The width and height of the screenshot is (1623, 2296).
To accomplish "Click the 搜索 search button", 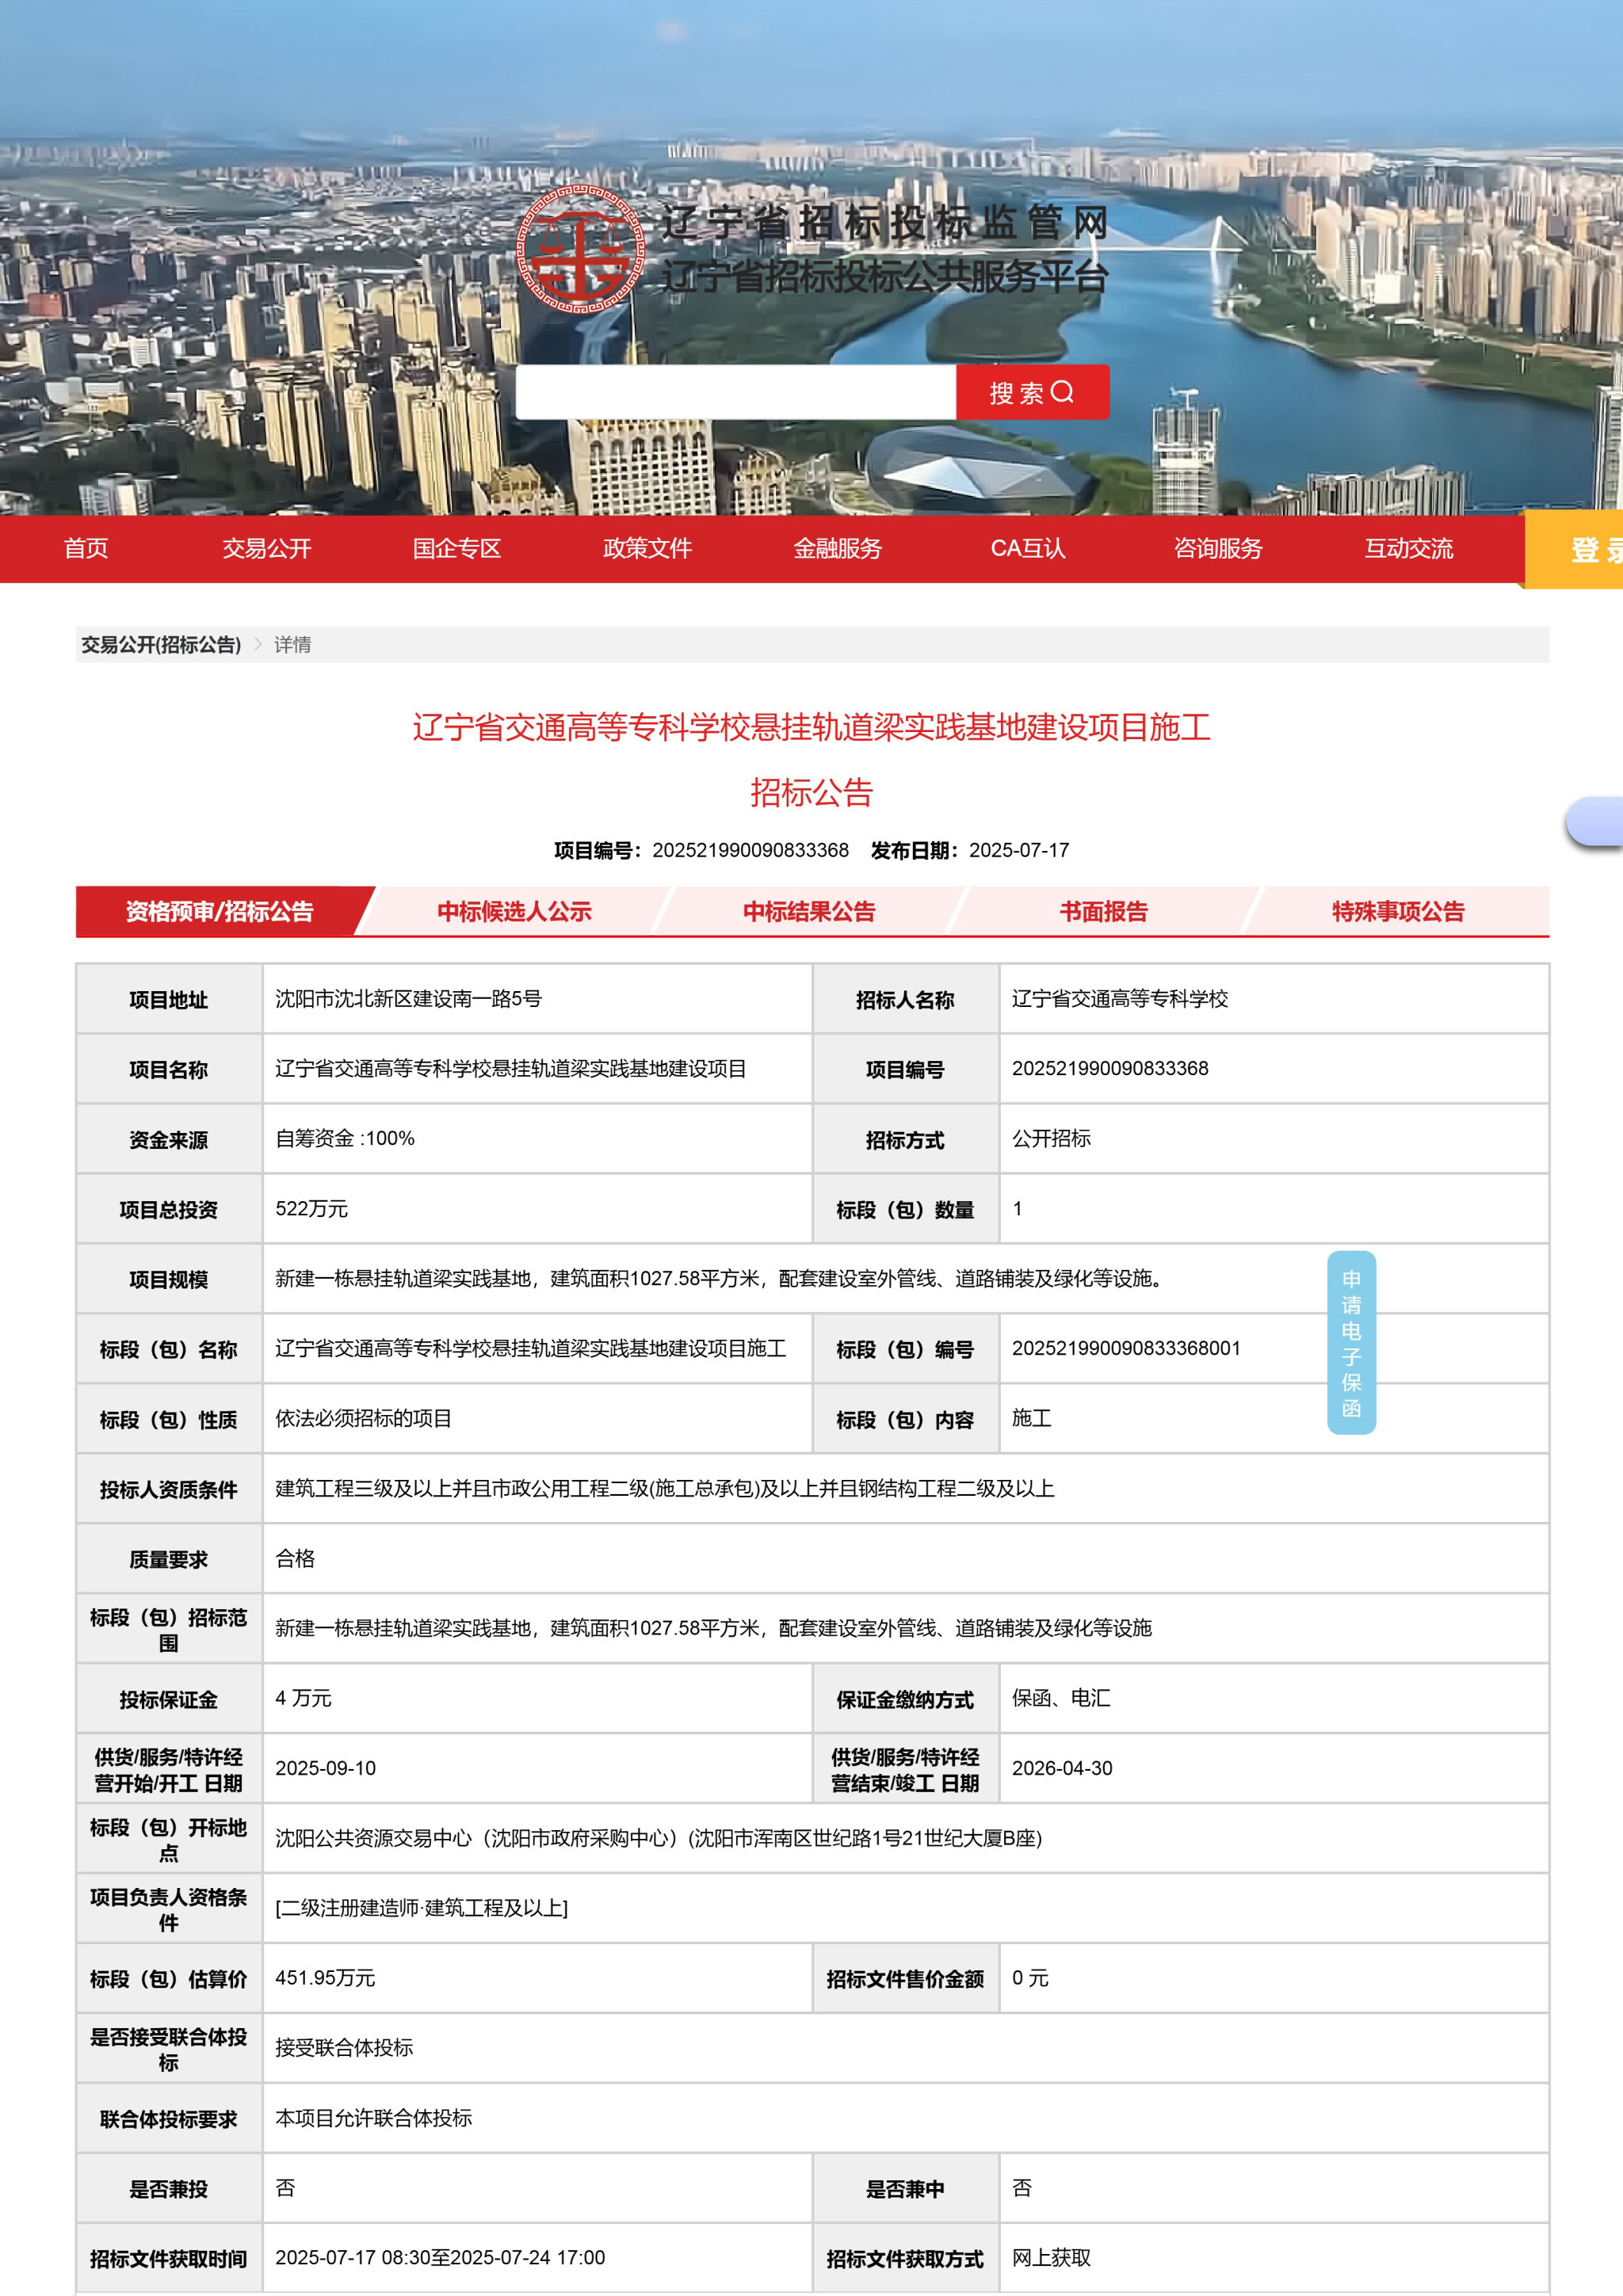I will pyautogui.click(x=1032, y=392).
